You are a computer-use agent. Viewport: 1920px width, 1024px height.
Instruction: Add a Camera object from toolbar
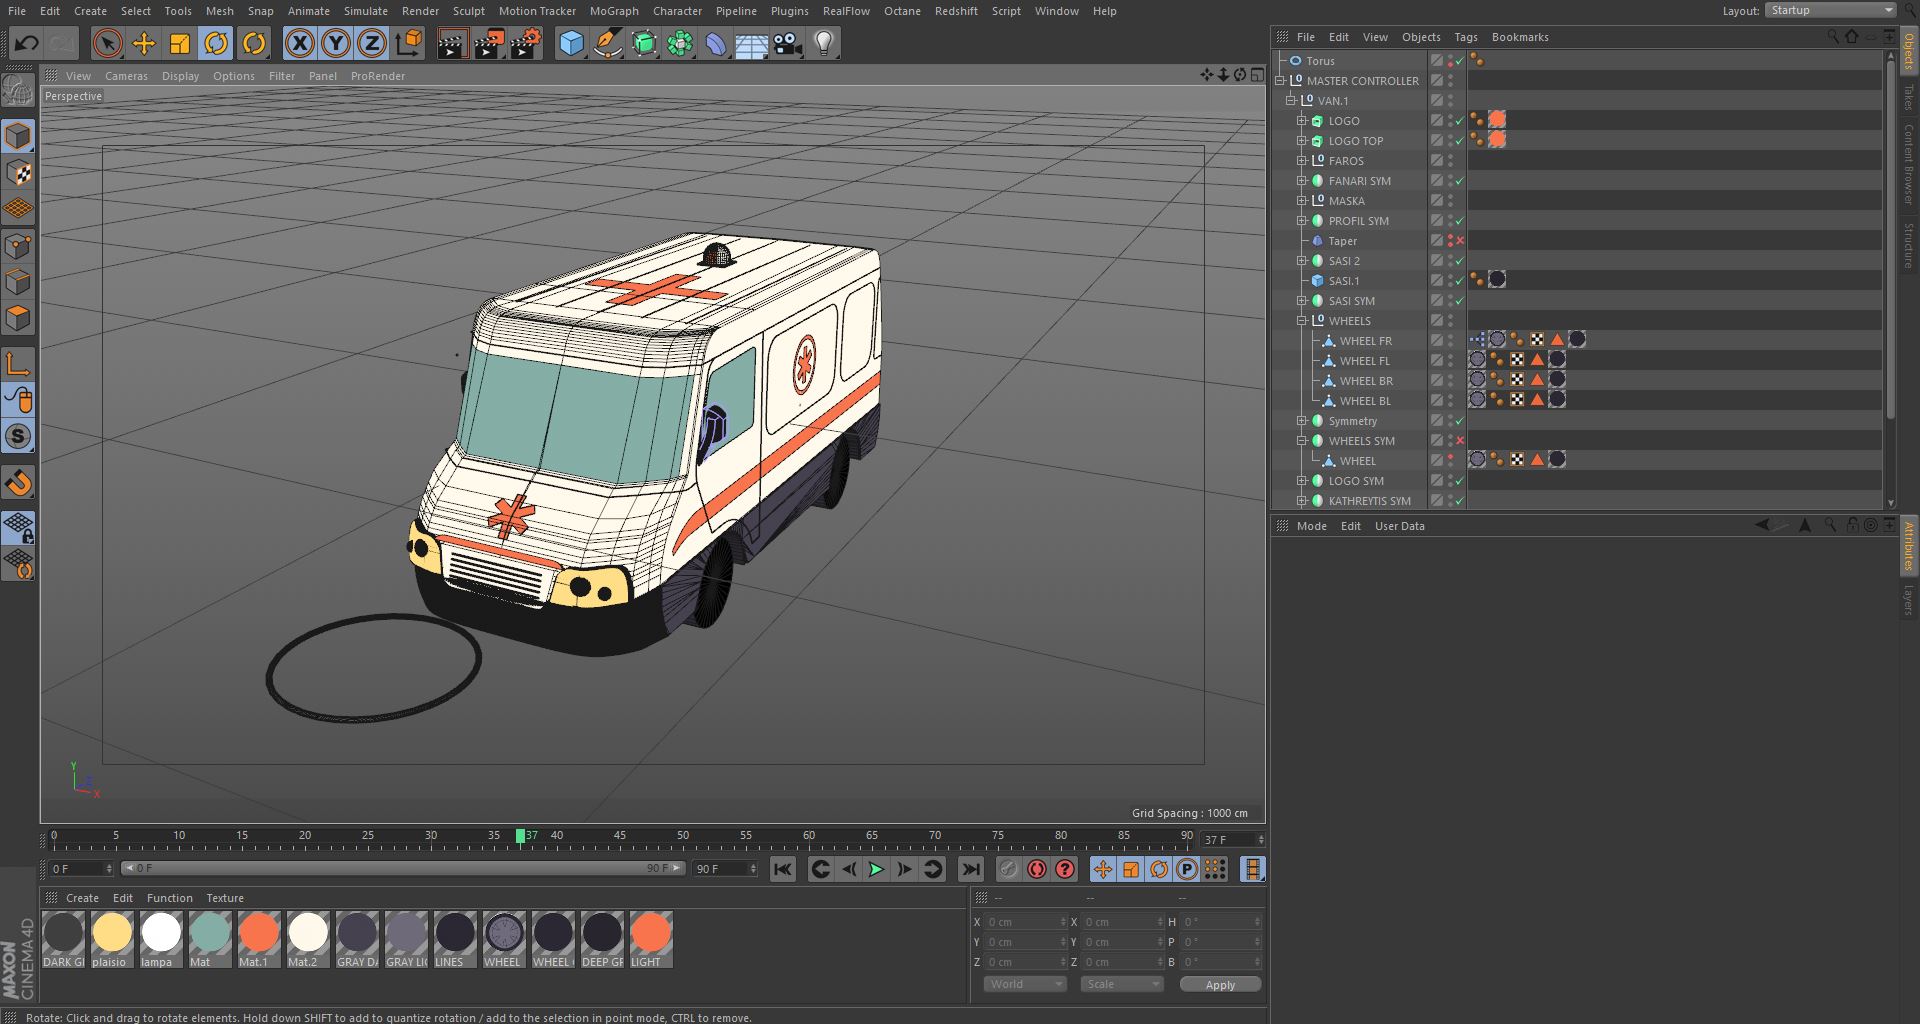pyautogui.click(x=788, y=43)
